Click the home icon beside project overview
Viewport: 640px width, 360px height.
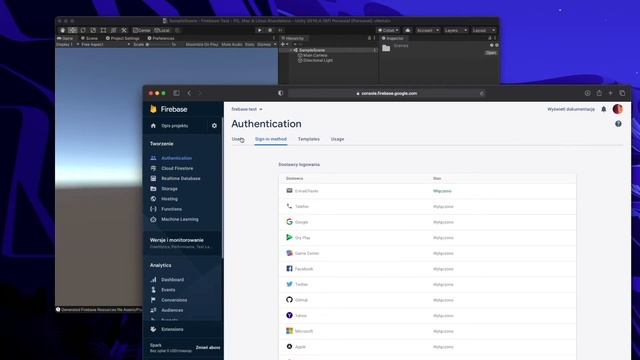(153, 126)
